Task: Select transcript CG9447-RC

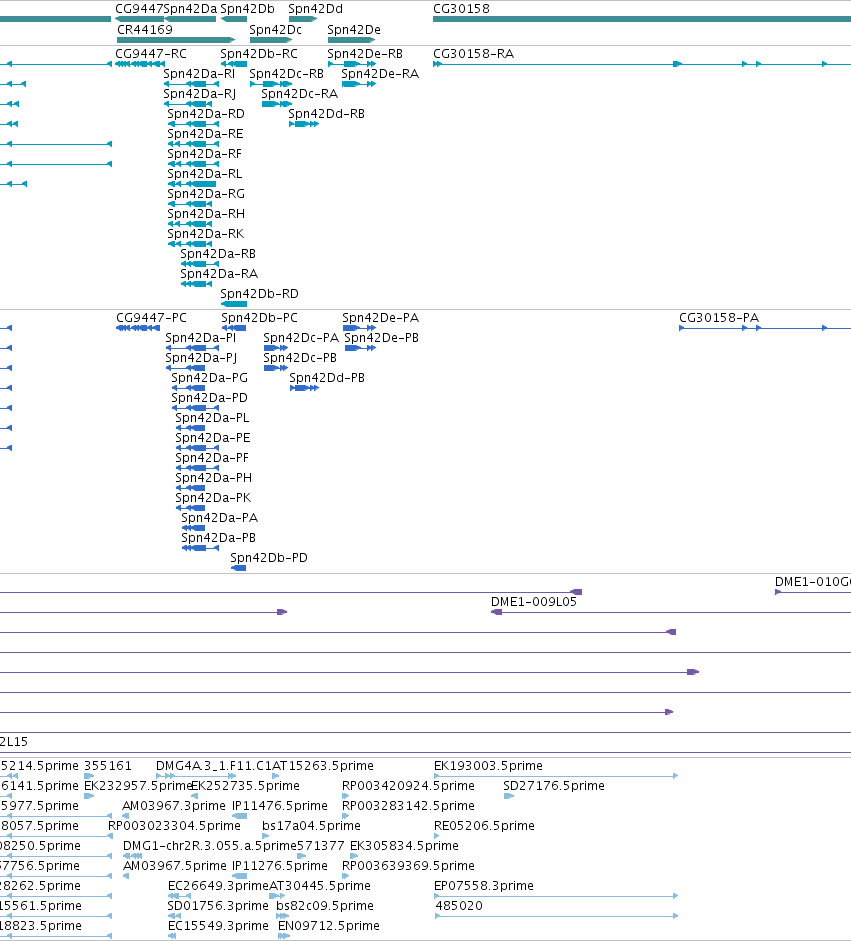Action: pyautogui.click(x=151, y=53)
